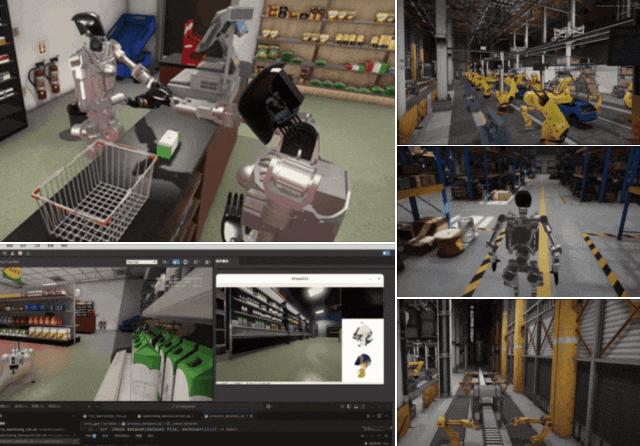
Task: Click the white depth-view panel showing robot parts
Action: tap(362, 351)
